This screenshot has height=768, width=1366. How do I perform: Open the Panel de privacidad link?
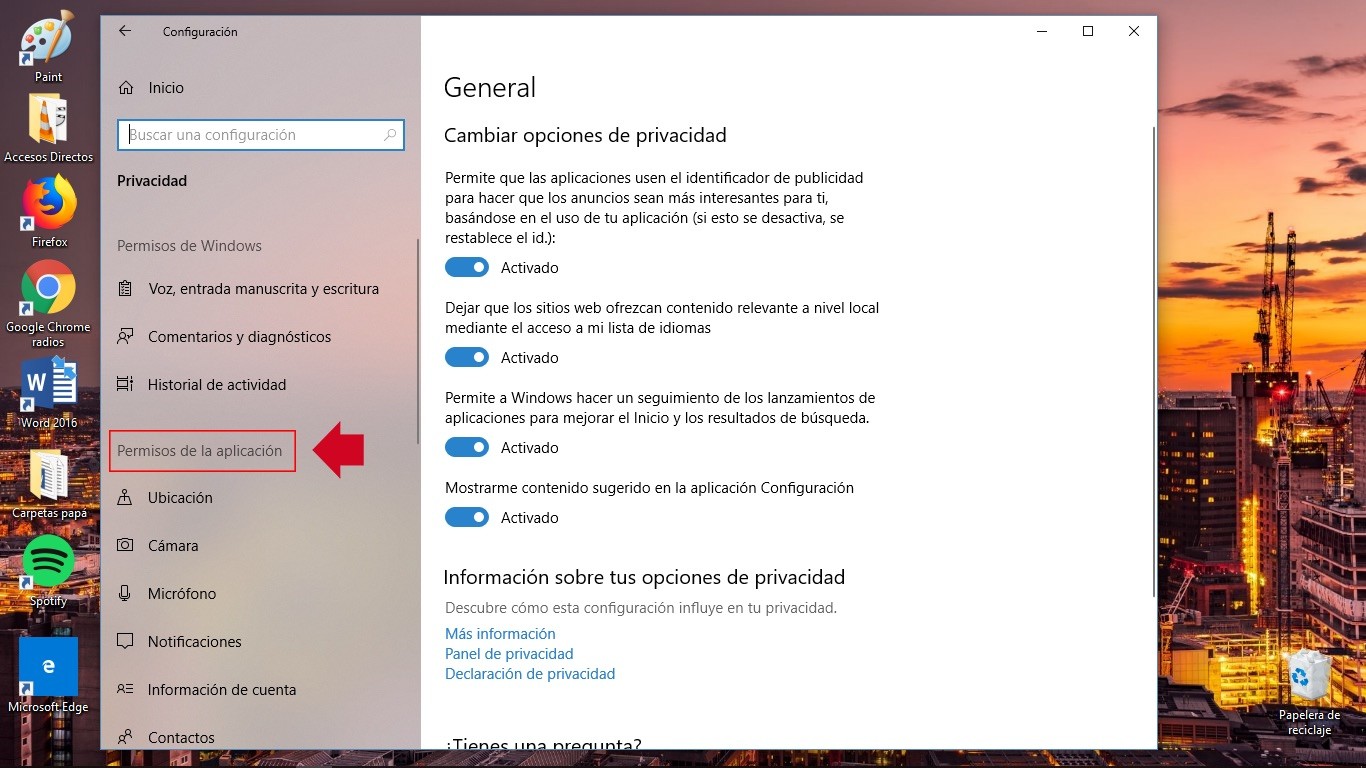(509, 653)
